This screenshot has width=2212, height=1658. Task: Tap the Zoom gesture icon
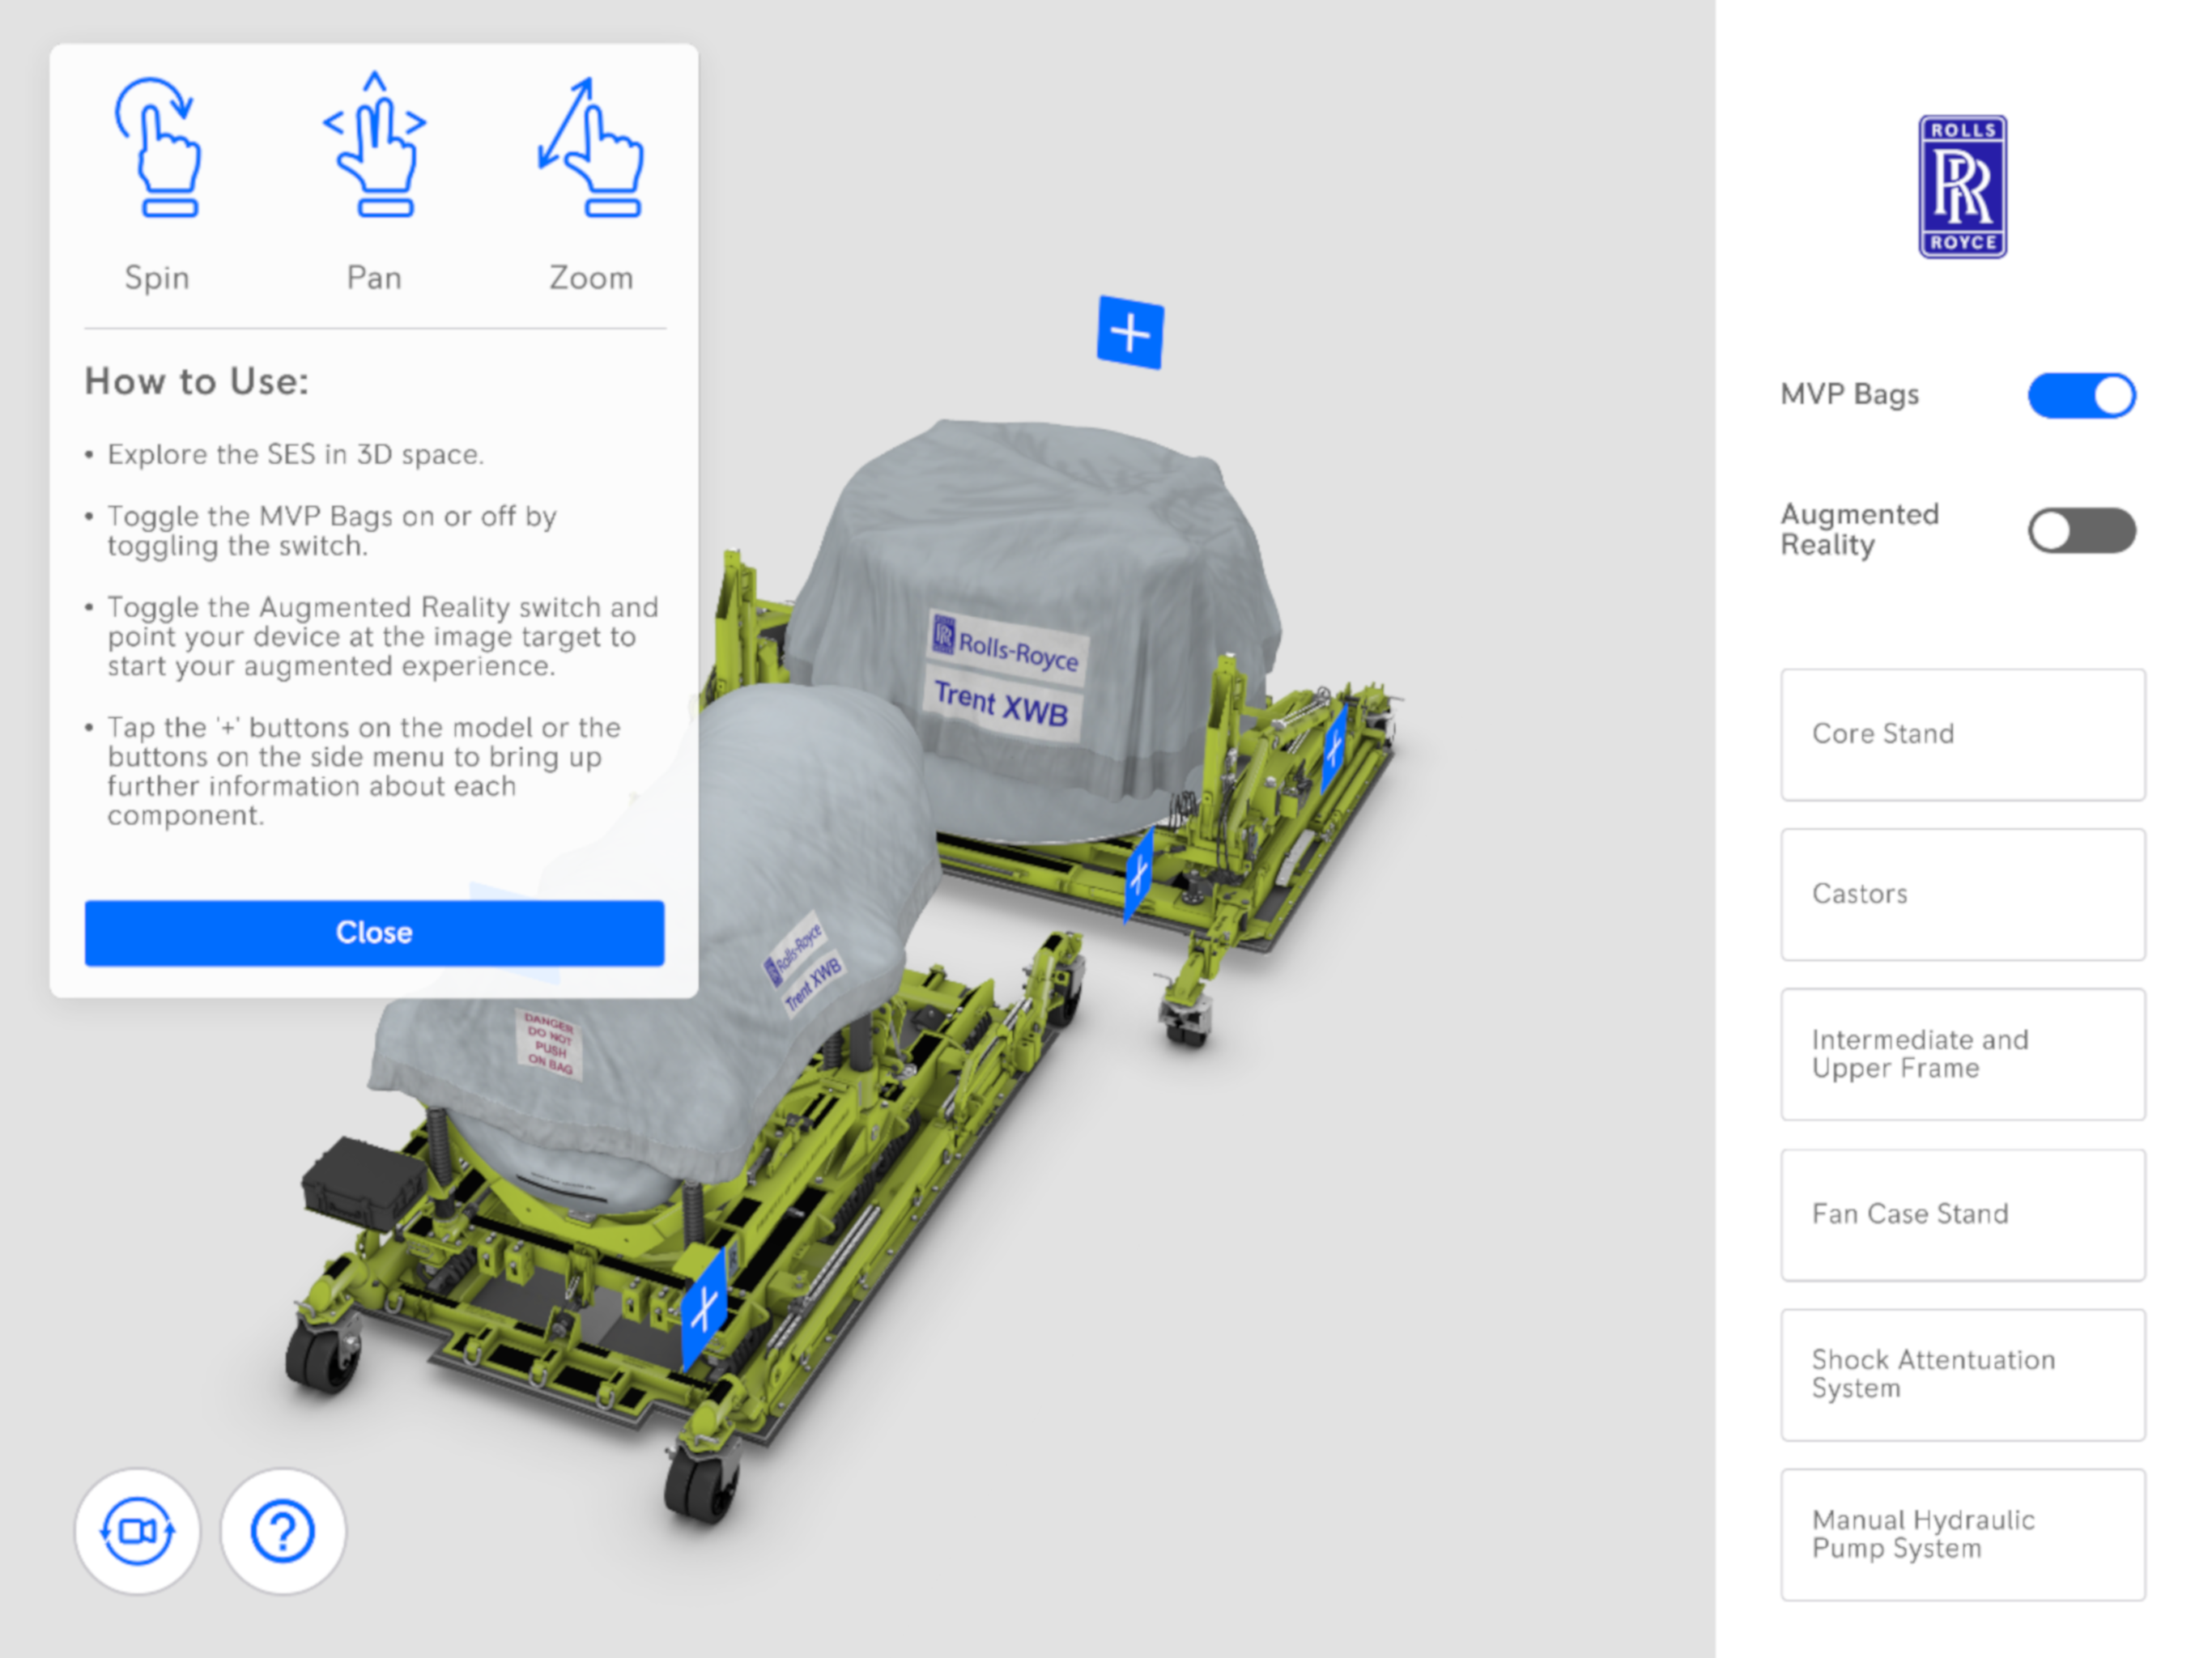point(591,147)
